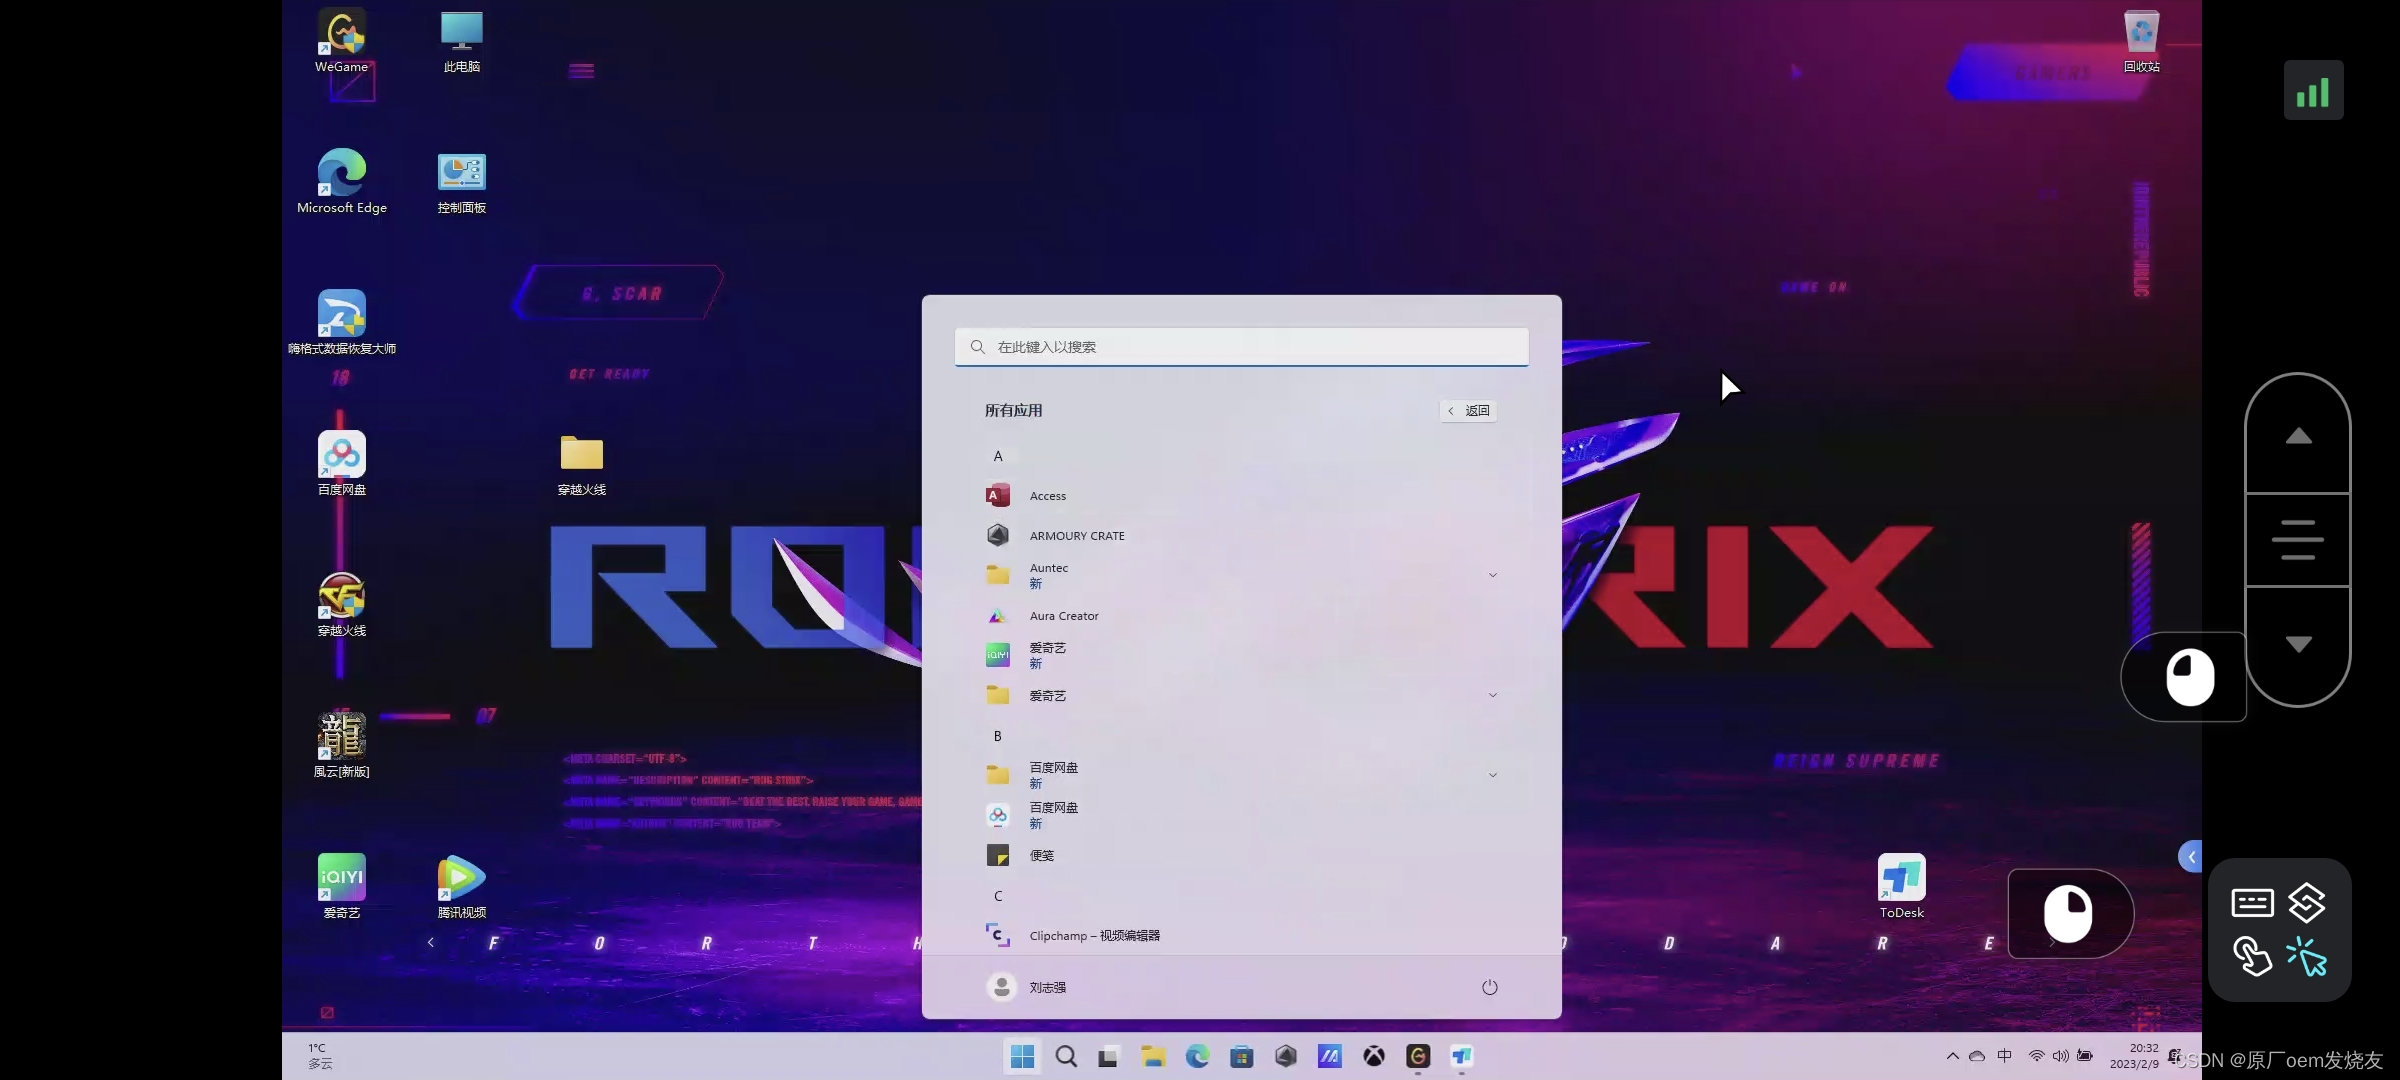Show hidden tray icons chevron
Viewport: 2400px width, 1080px height.
[x=1952, y=1056]
